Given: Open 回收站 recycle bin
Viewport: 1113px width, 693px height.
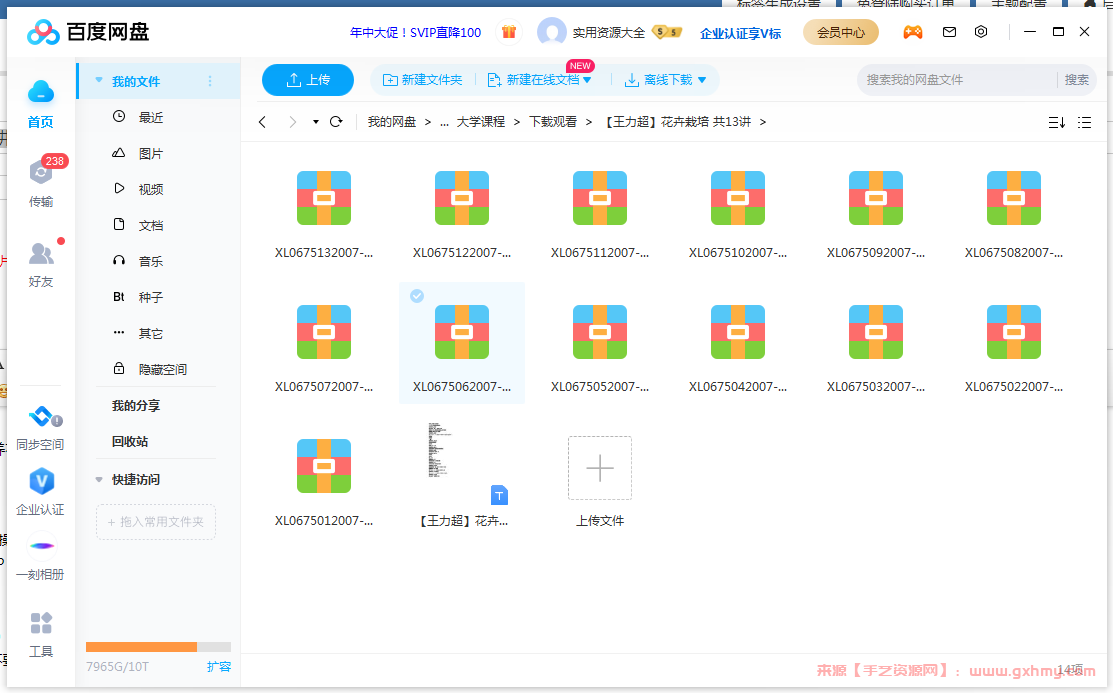Looking at the screenshot, I should [x=130, y=442].
